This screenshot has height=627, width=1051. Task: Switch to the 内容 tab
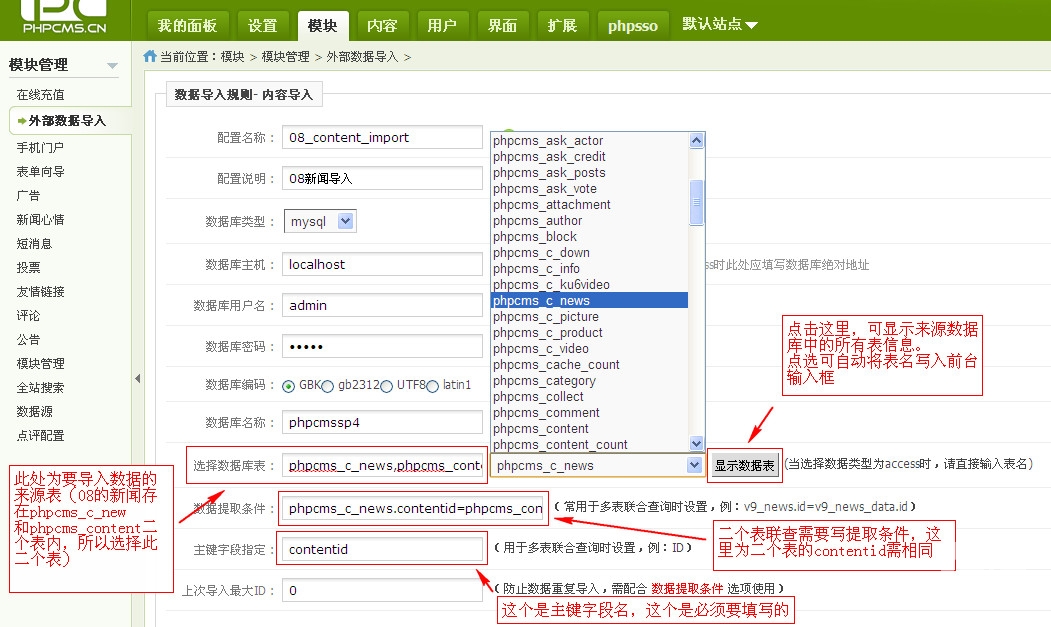(x=381, y=25)
